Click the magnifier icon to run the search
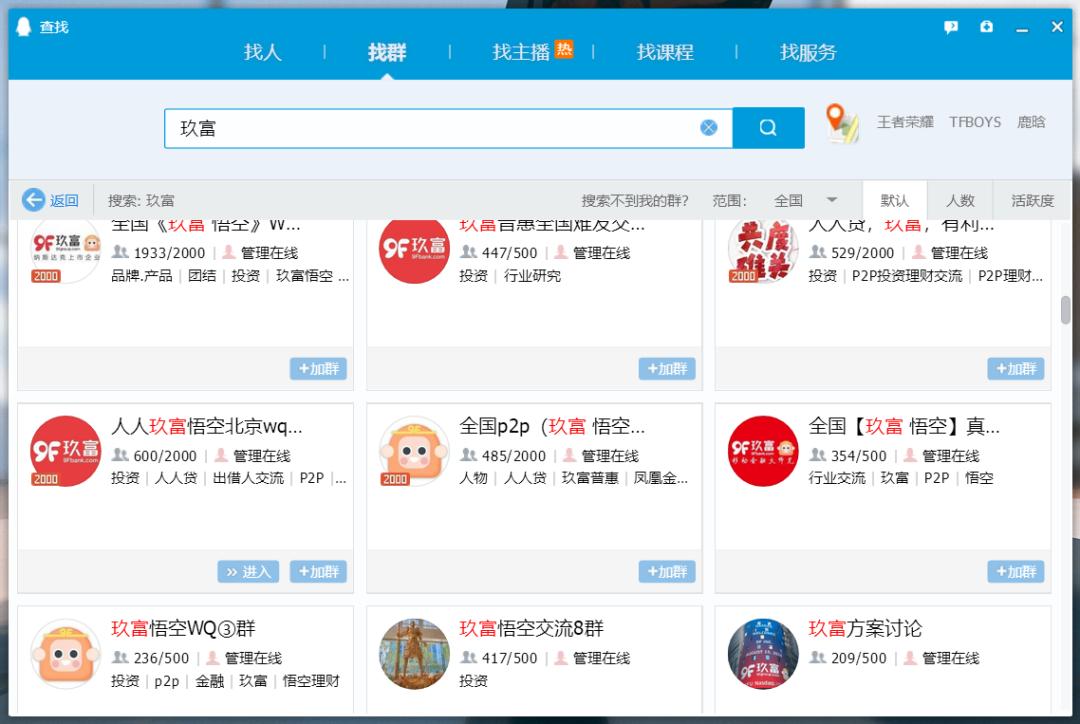The height and width of the screenshot is (724, 1080). 767,127
